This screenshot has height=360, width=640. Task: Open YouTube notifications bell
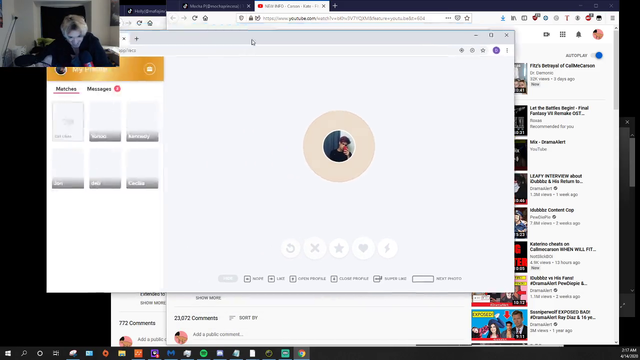click(578, 35)
